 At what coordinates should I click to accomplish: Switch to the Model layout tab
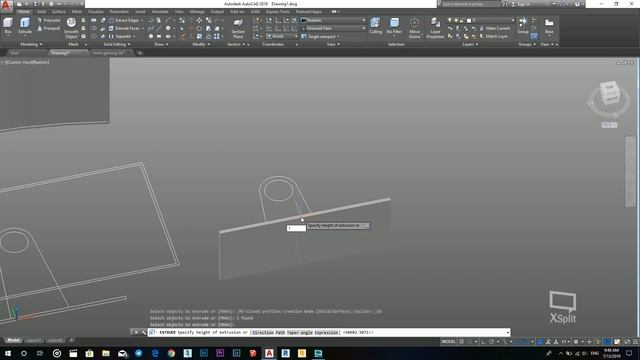(13, 340)
